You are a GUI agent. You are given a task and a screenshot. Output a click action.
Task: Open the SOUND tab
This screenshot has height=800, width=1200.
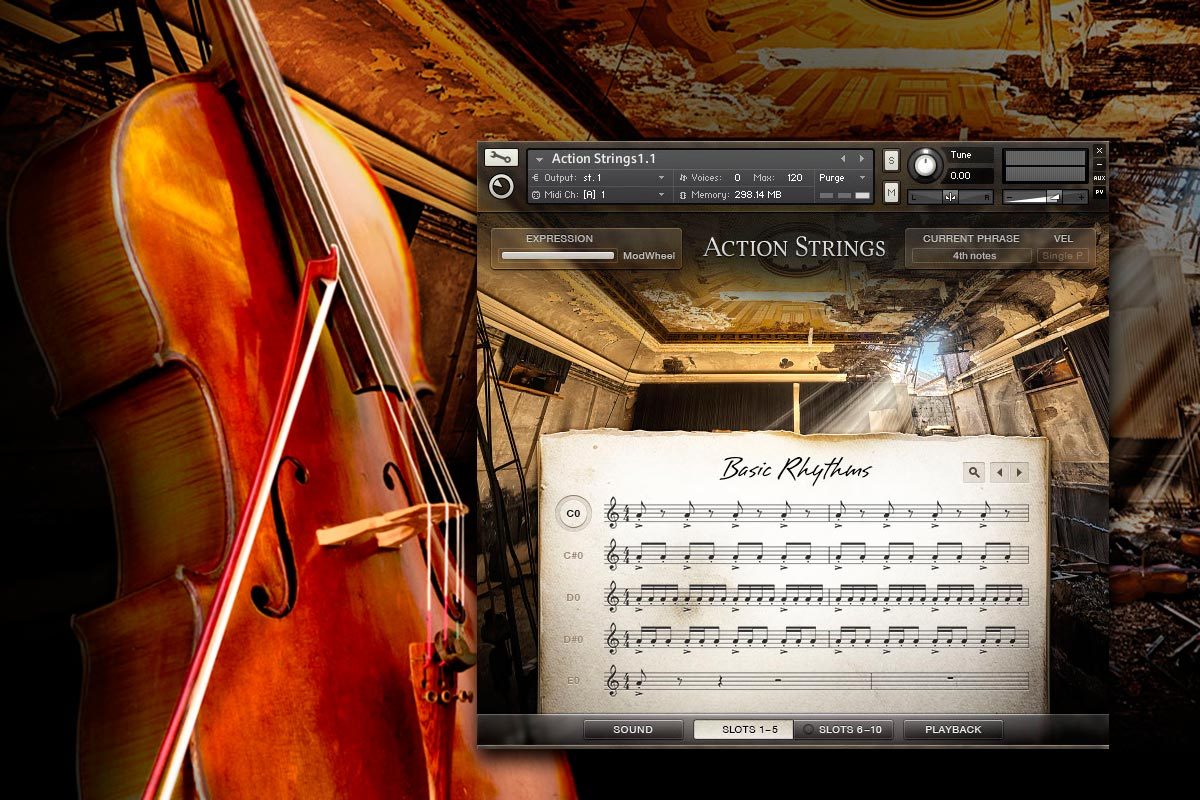633,730
